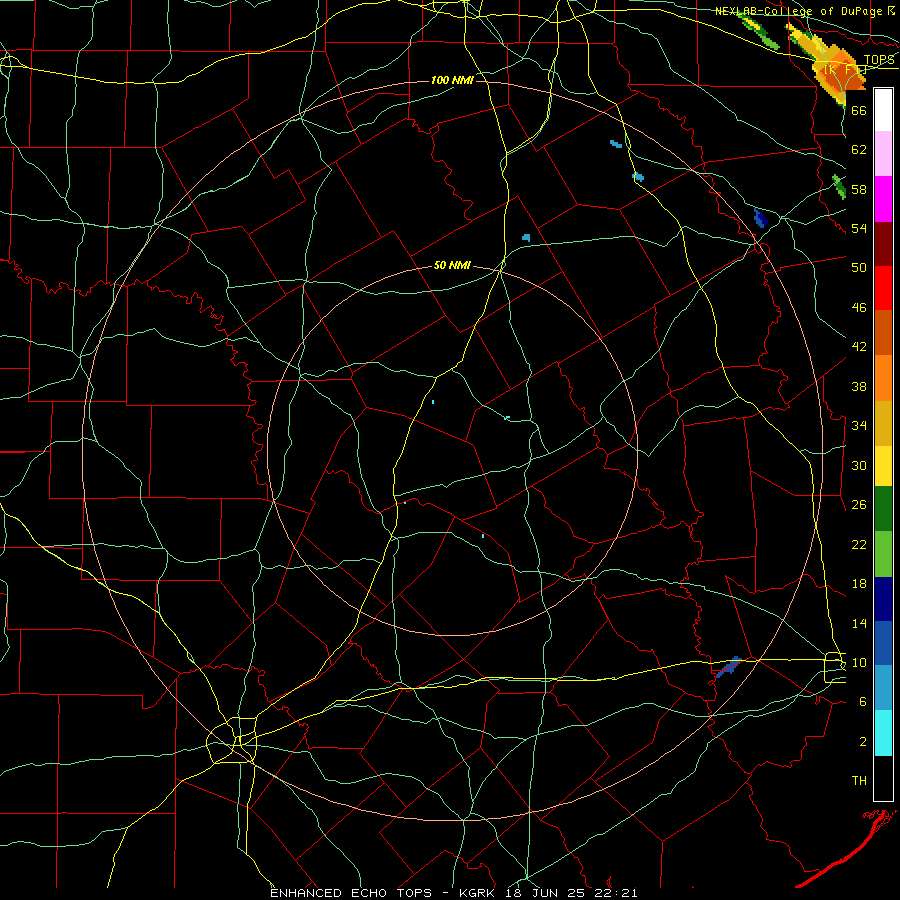The width and height of the screenshot is (900, 900).
Task: Click the '50 NMI' range ring label
Action: pyautogui.click(x=452, y=265)
